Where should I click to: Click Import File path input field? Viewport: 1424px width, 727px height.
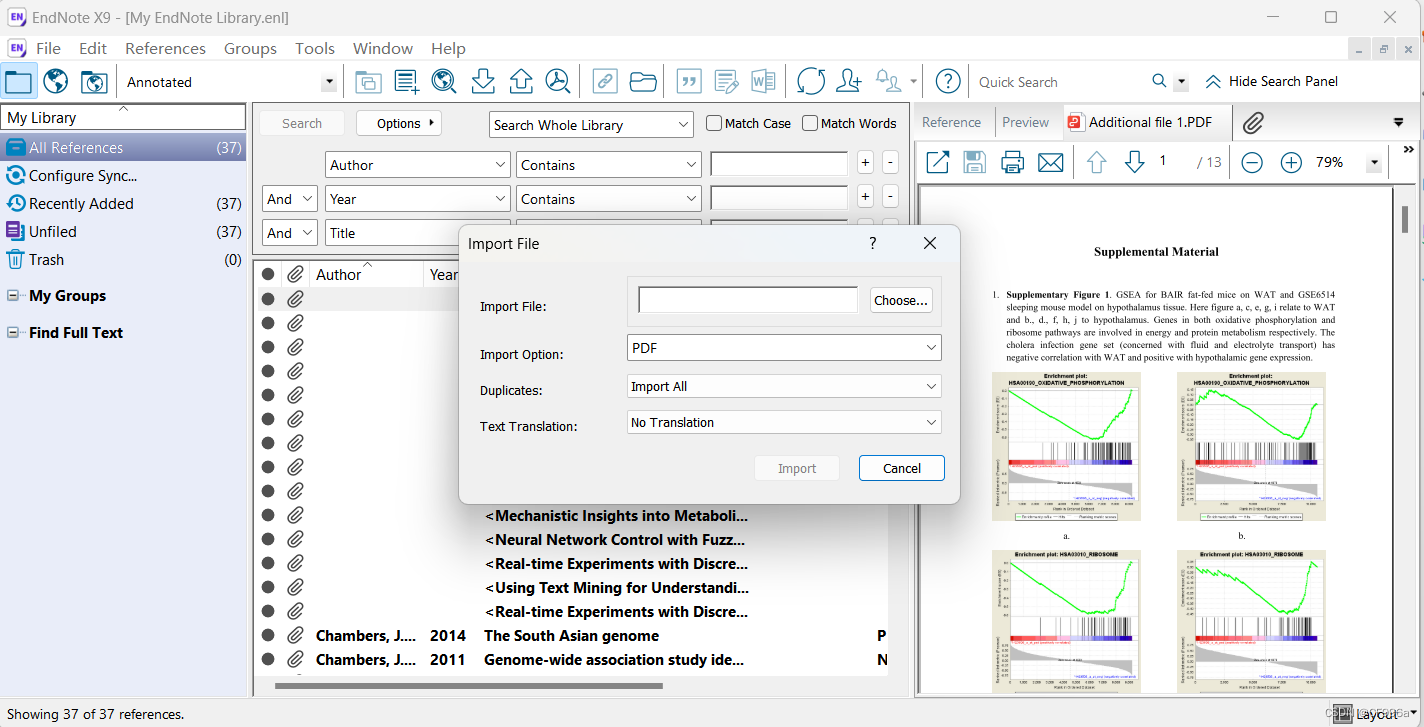coord(748,300)
